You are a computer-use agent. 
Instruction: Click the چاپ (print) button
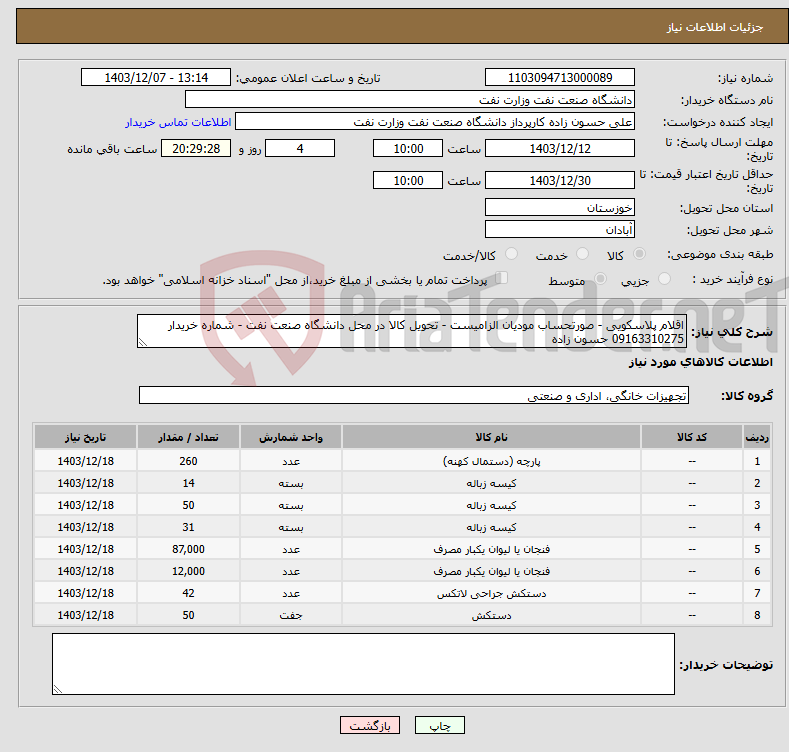point(439,725)
